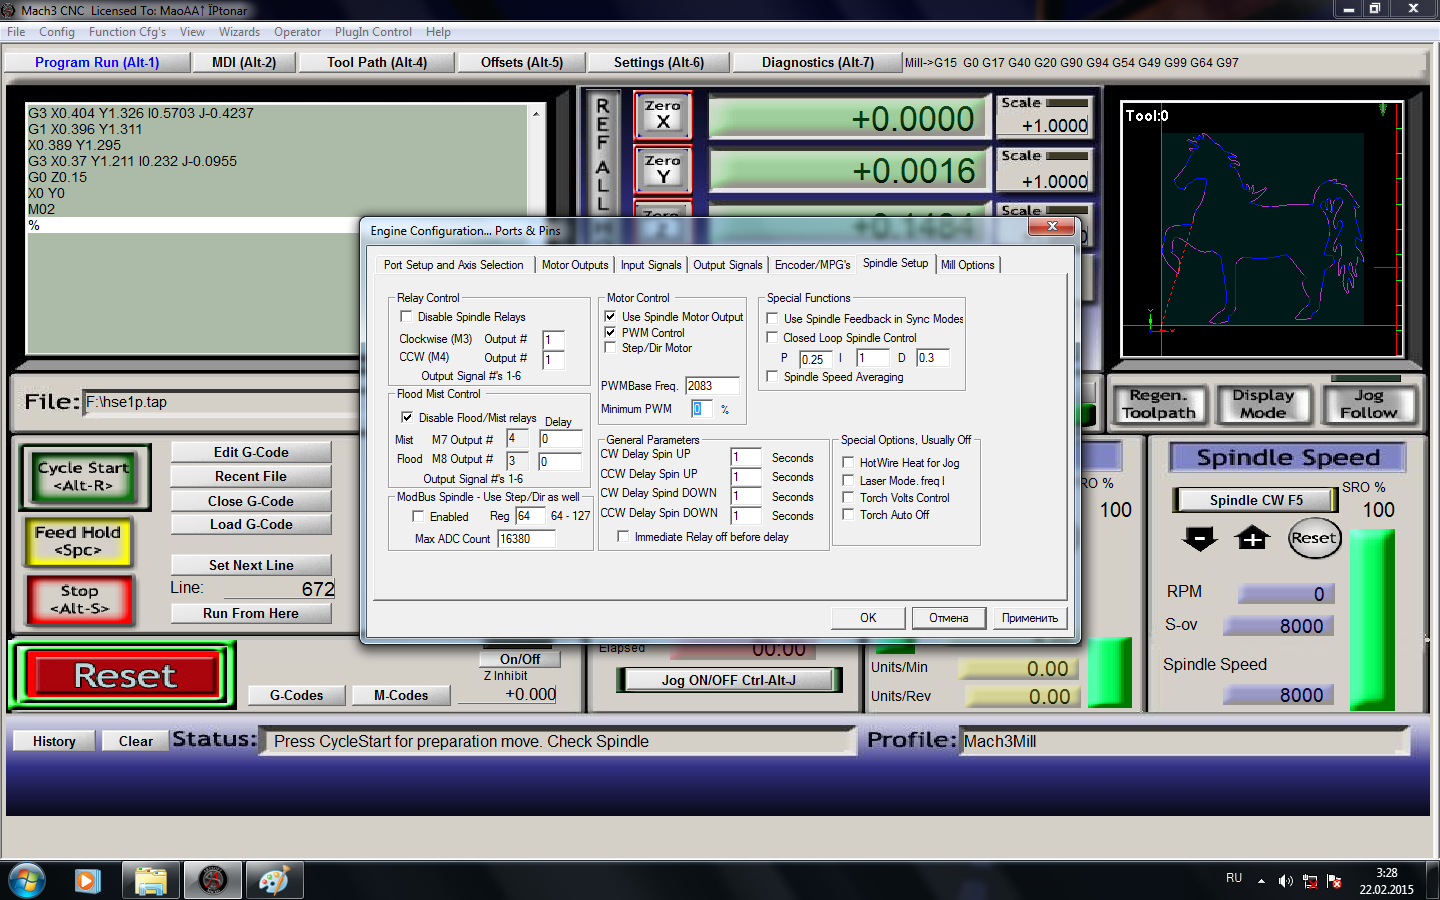Open Diagnostics Alt-7 screen
Viewport: 1440px width, 900px height.
point(818,62)
